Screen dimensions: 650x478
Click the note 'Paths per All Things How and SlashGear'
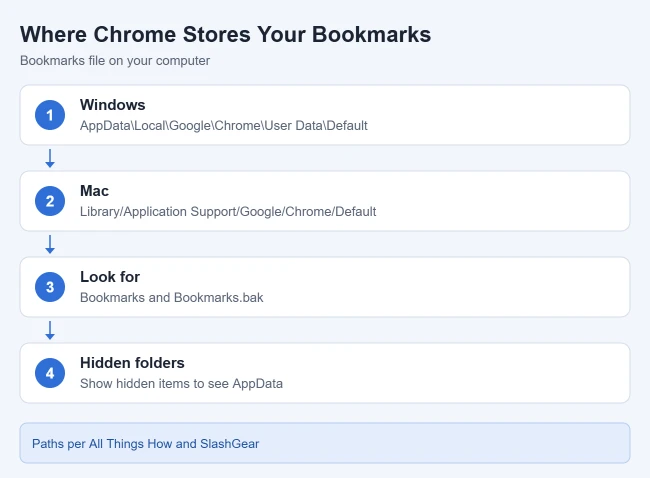(146, 444)
